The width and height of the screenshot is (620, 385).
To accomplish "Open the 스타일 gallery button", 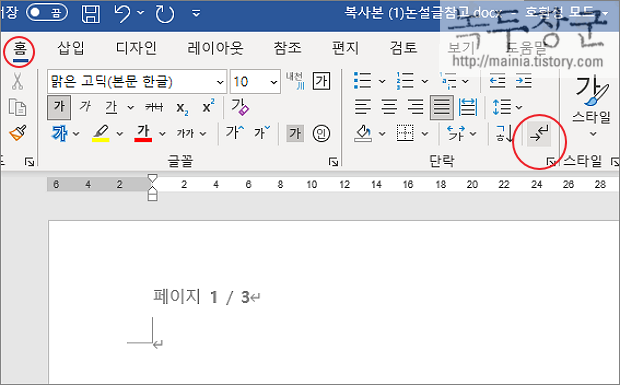I will tap(592, 107).
